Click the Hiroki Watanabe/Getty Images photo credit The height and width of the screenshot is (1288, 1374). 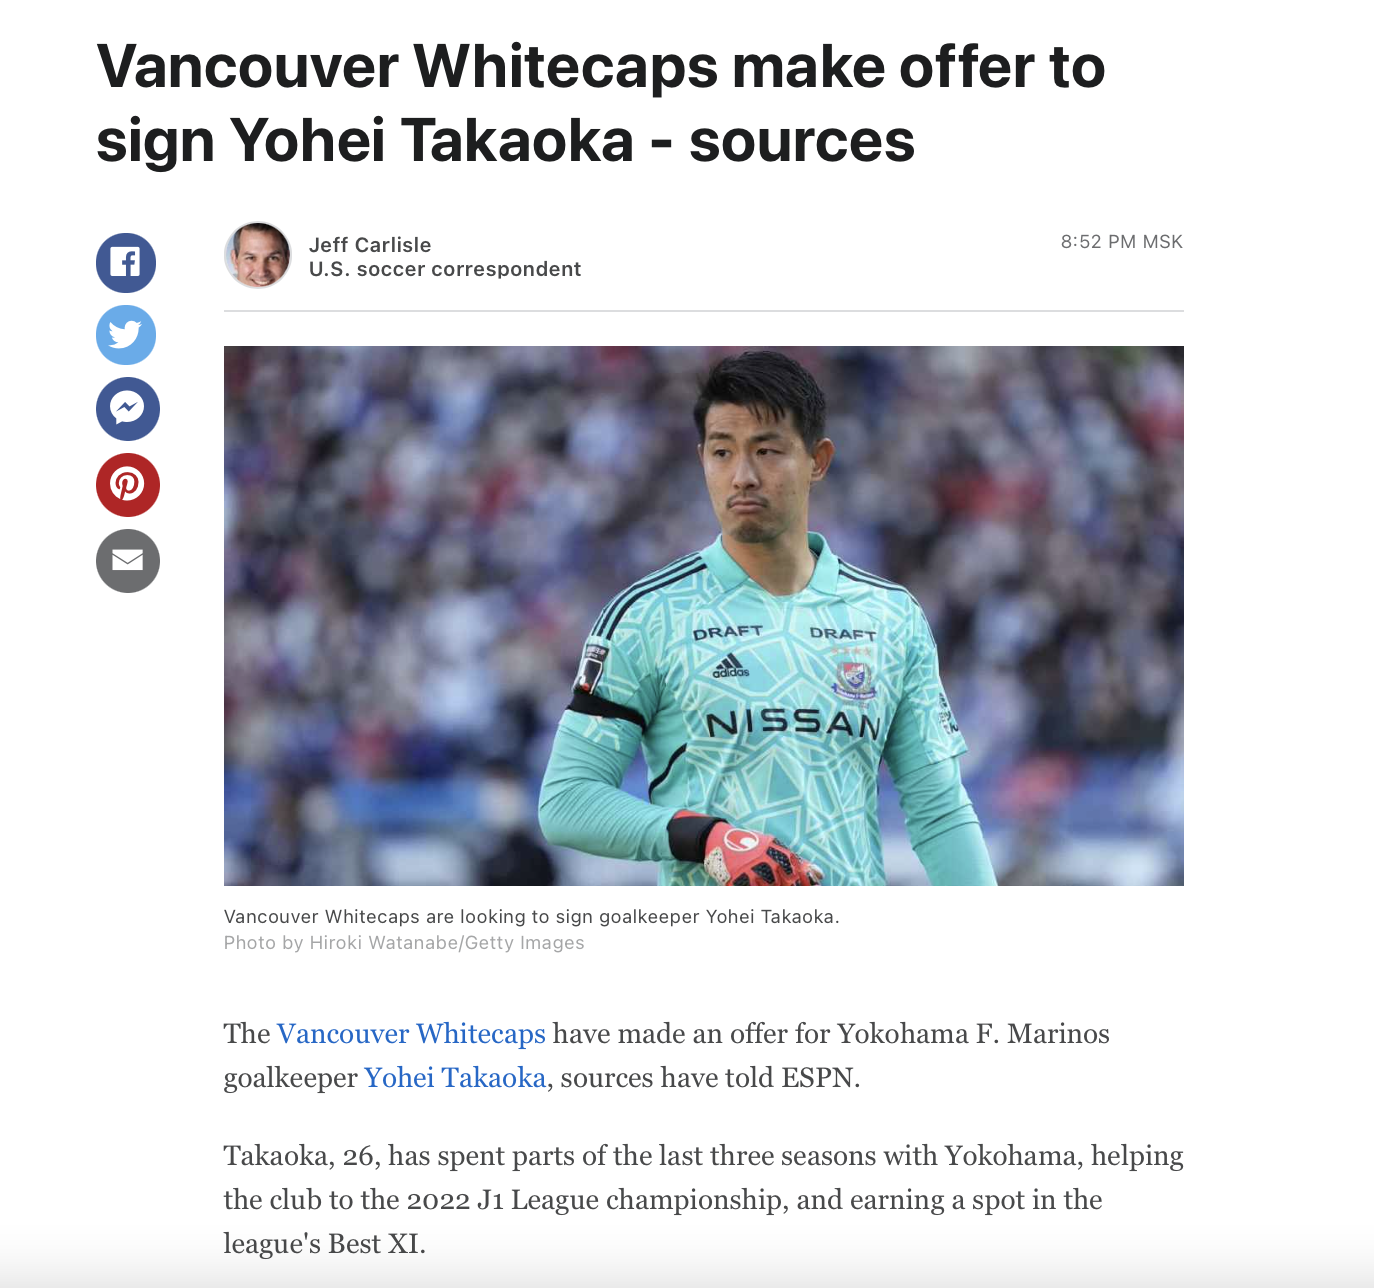tap(404, 943)
